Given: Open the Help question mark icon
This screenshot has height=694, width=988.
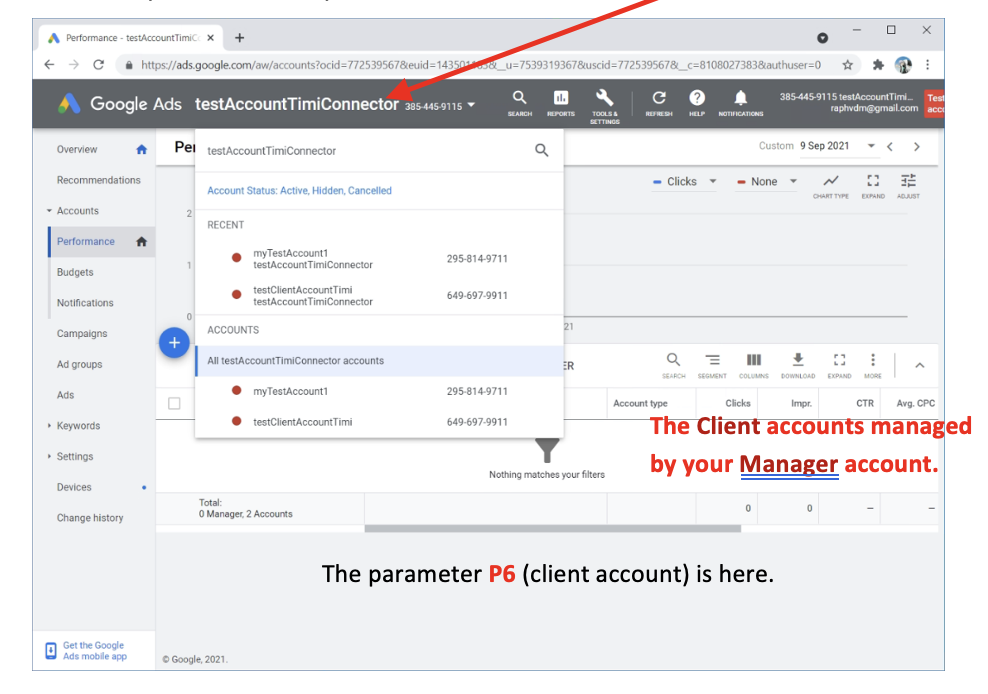Looking at the screenshot, I should 697,100.
